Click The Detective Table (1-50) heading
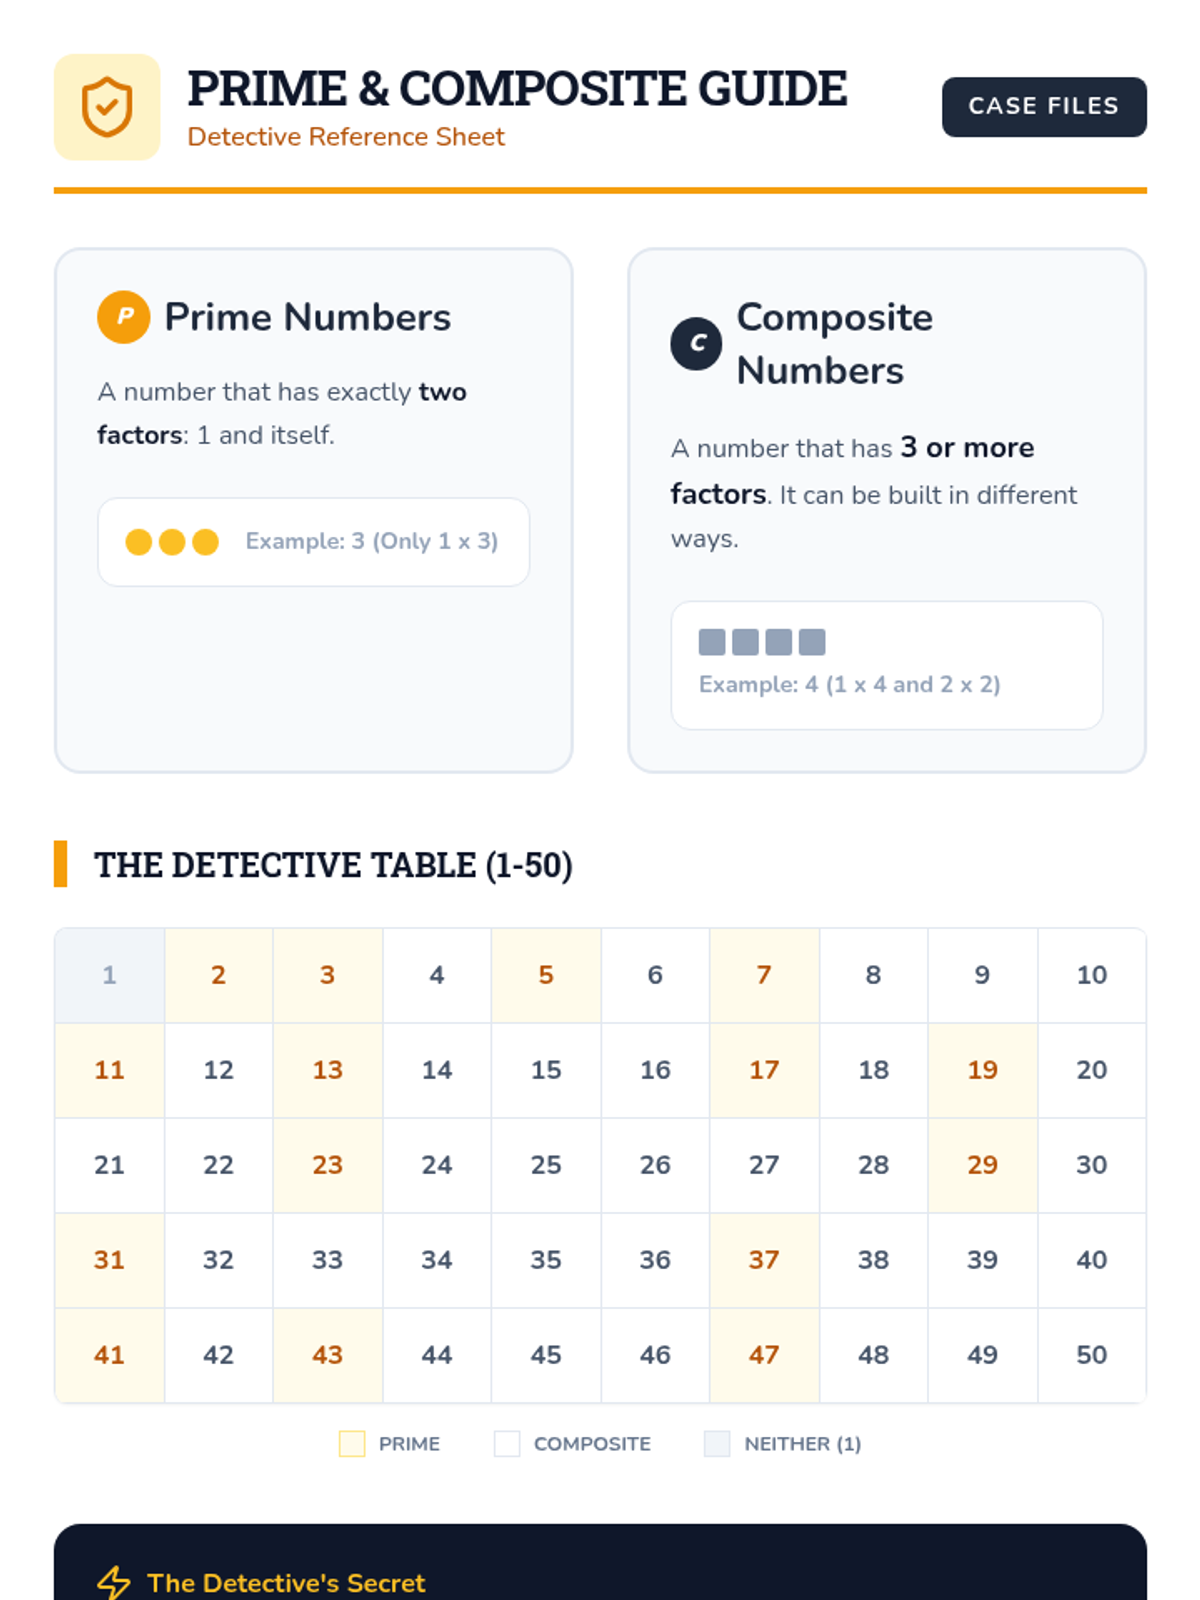 point(333,865)
